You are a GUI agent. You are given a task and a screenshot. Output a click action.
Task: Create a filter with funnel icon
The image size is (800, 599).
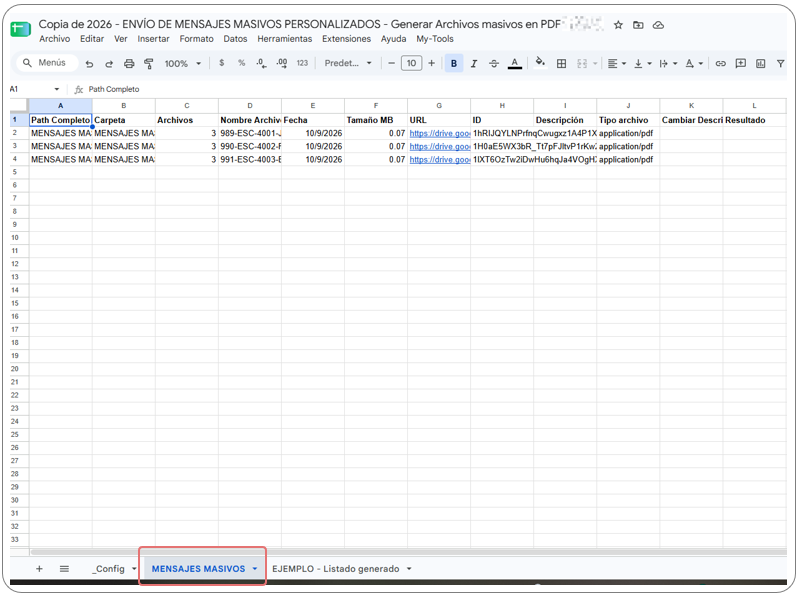pos(780,64)
